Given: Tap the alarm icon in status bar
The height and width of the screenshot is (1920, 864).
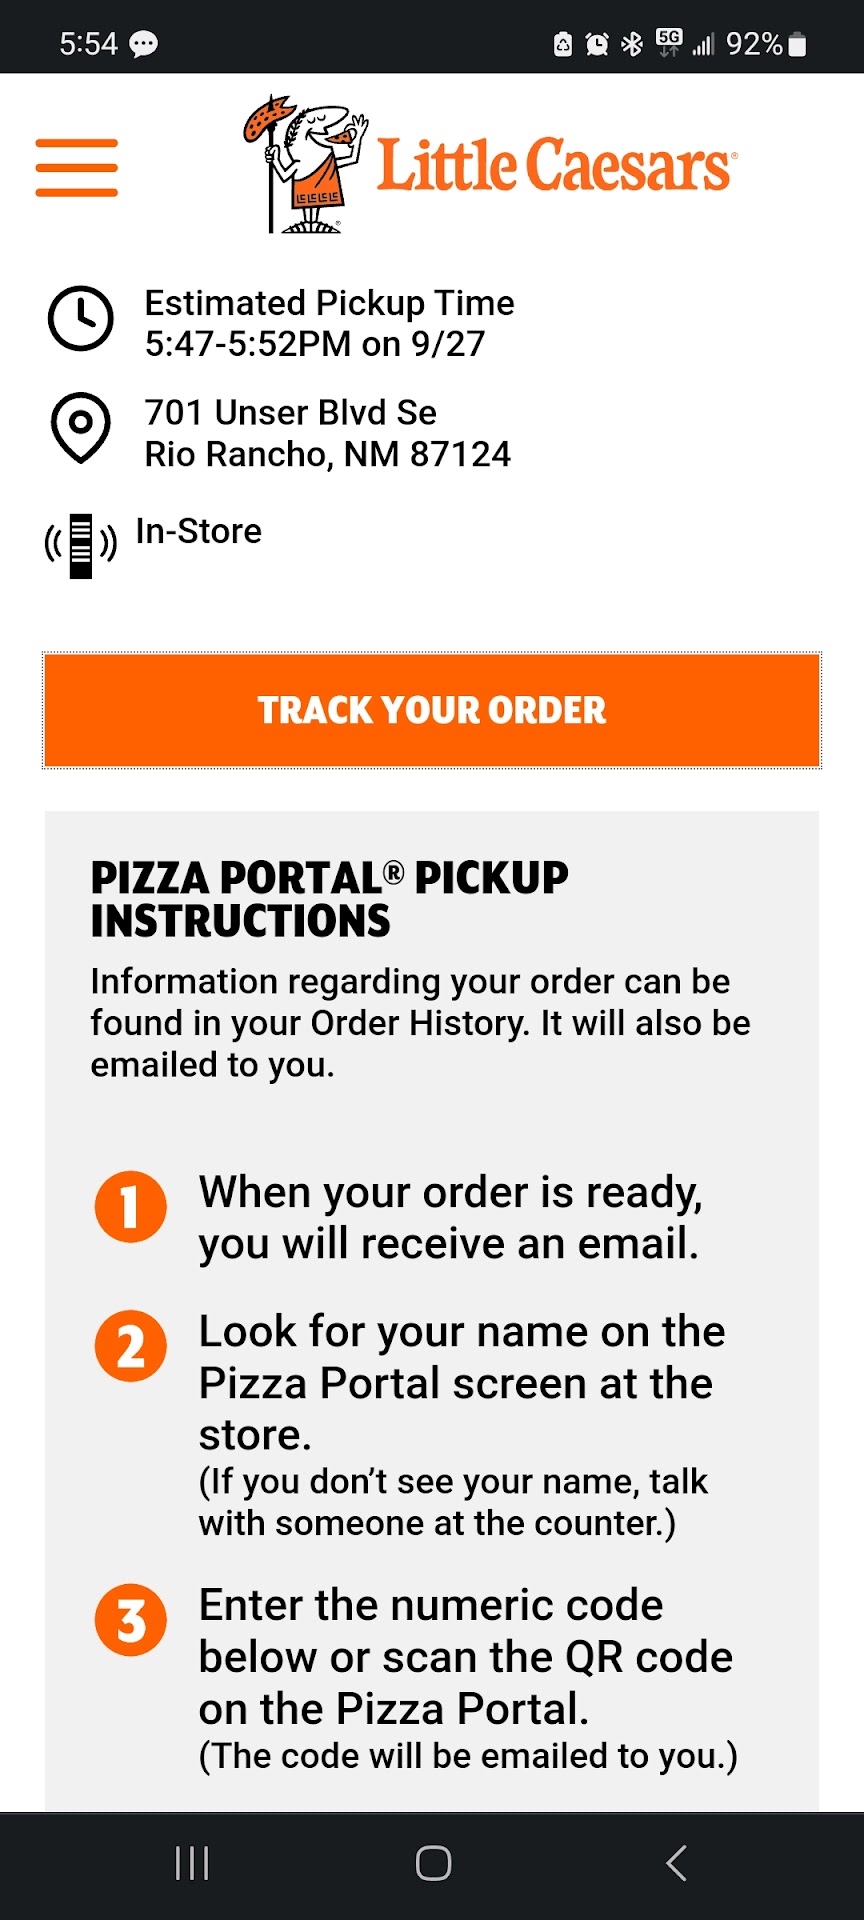Looking at the screenshot, I should click(x=597, y=44).
